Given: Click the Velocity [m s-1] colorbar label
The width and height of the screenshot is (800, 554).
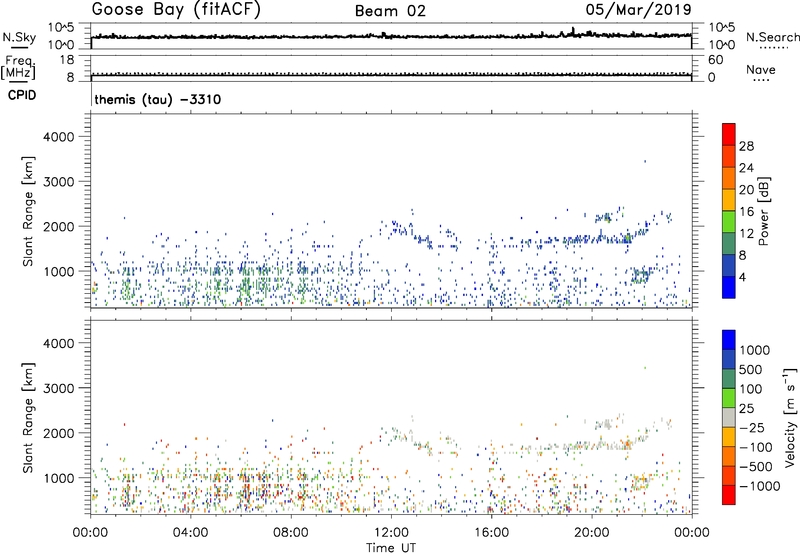Looking at the screenshot, I should click(790, 417).
